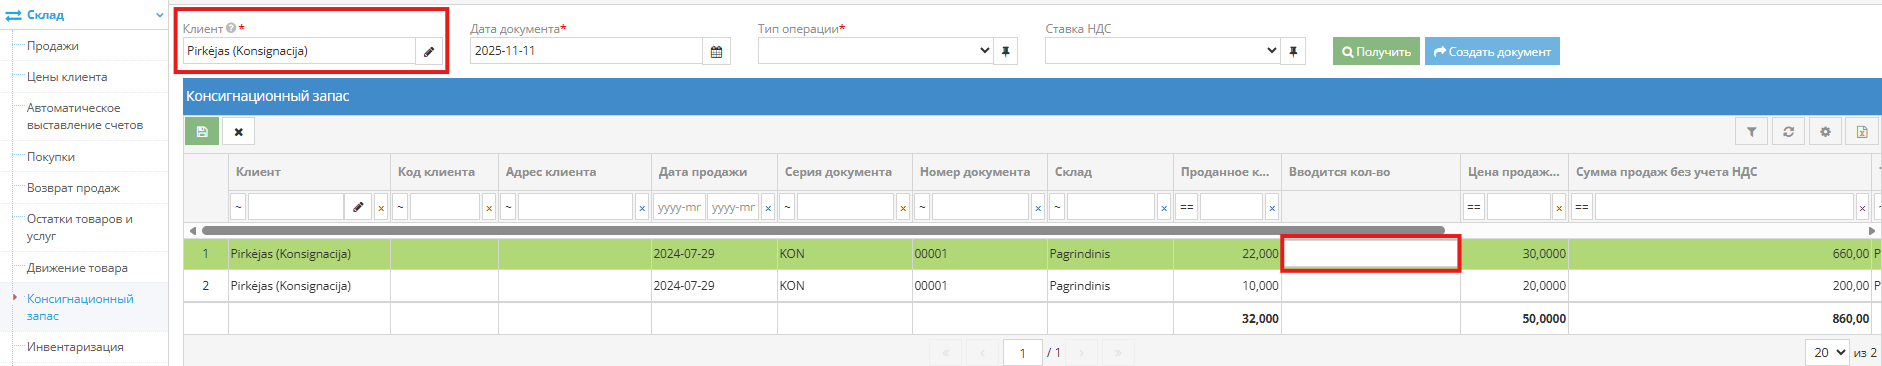The width and height of the screenshot is (1882, 366).
Task: Clear the Серия документа column filter
Action: coord(903,208)
